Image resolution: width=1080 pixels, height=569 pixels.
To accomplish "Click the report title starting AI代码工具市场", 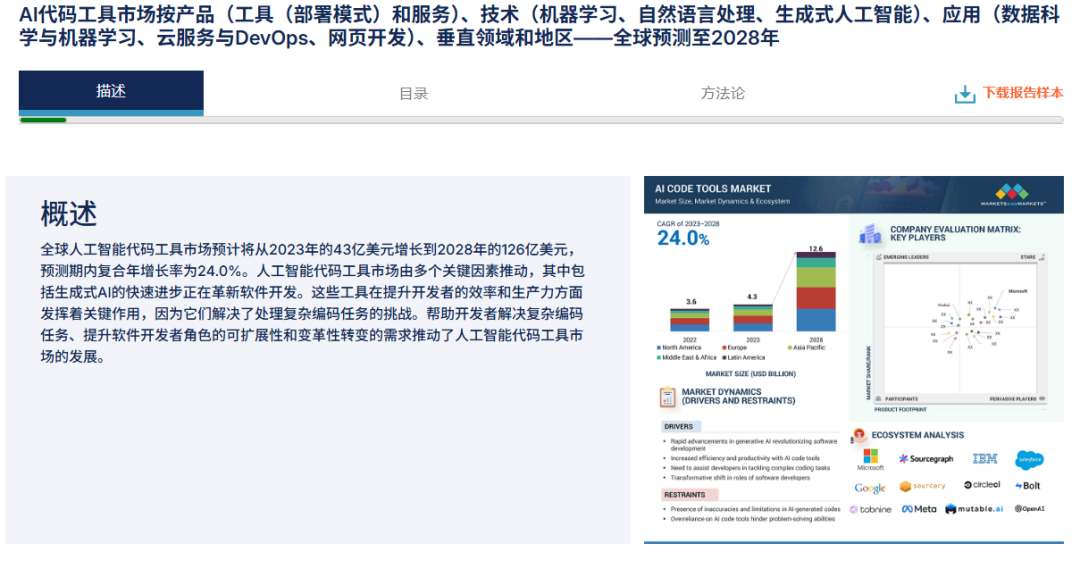I will click(x=539, y=25).
